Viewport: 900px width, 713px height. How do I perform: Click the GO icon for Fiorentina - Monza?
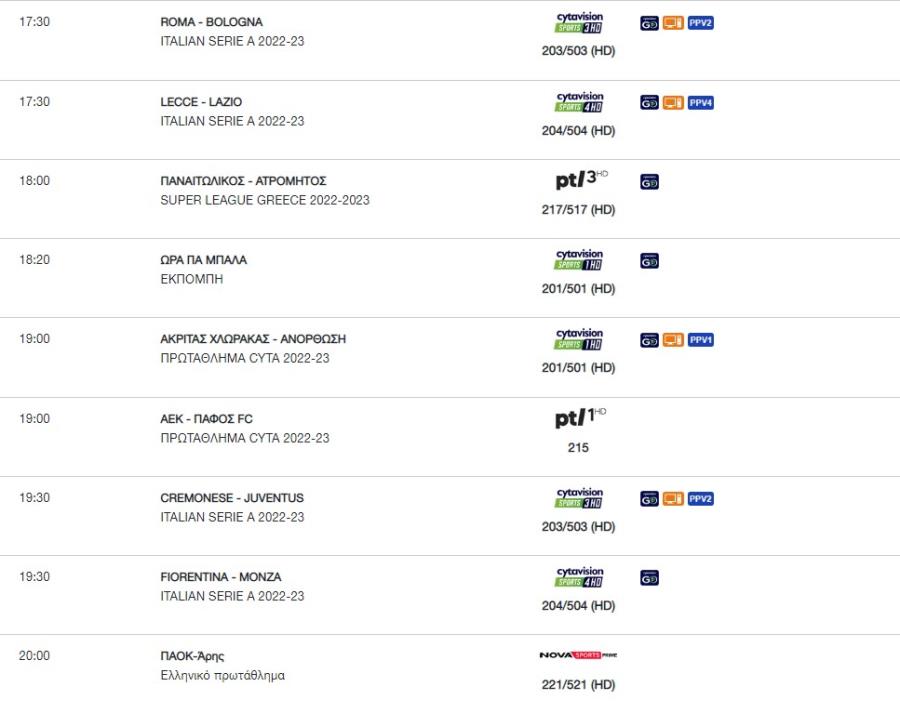click(x=649, y=578)
